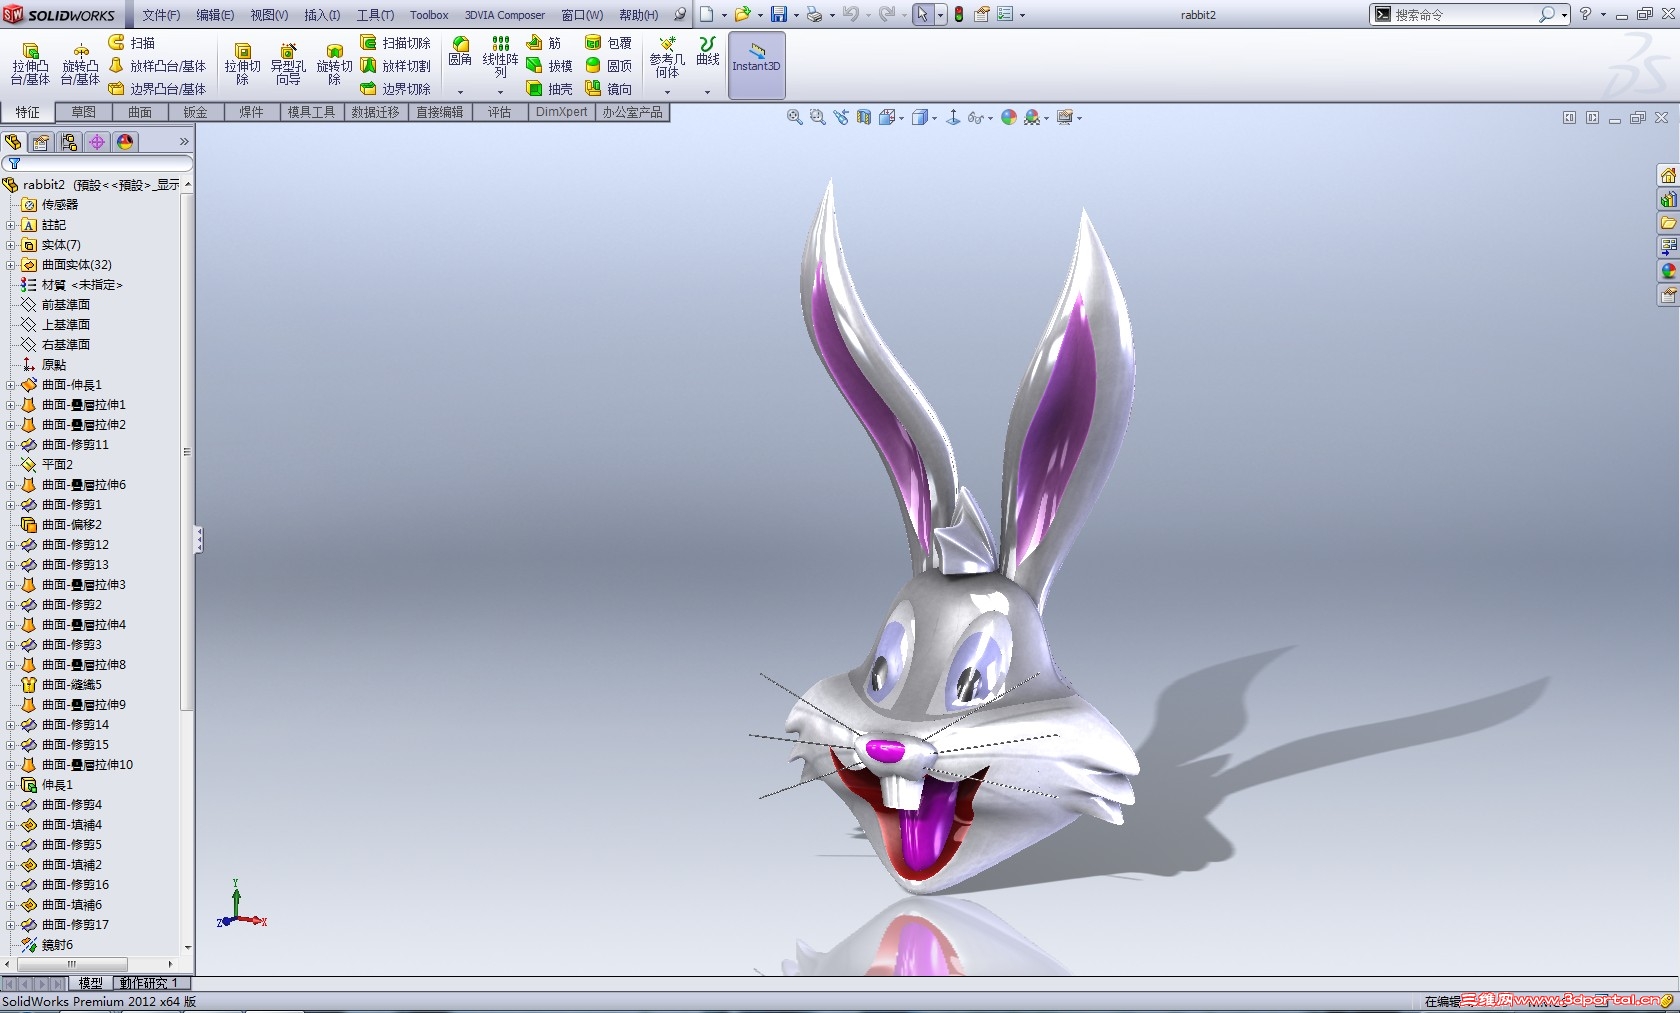
Task: Choose the 扫描切除 swept cut tool
Action: click(x=396, y=43)
